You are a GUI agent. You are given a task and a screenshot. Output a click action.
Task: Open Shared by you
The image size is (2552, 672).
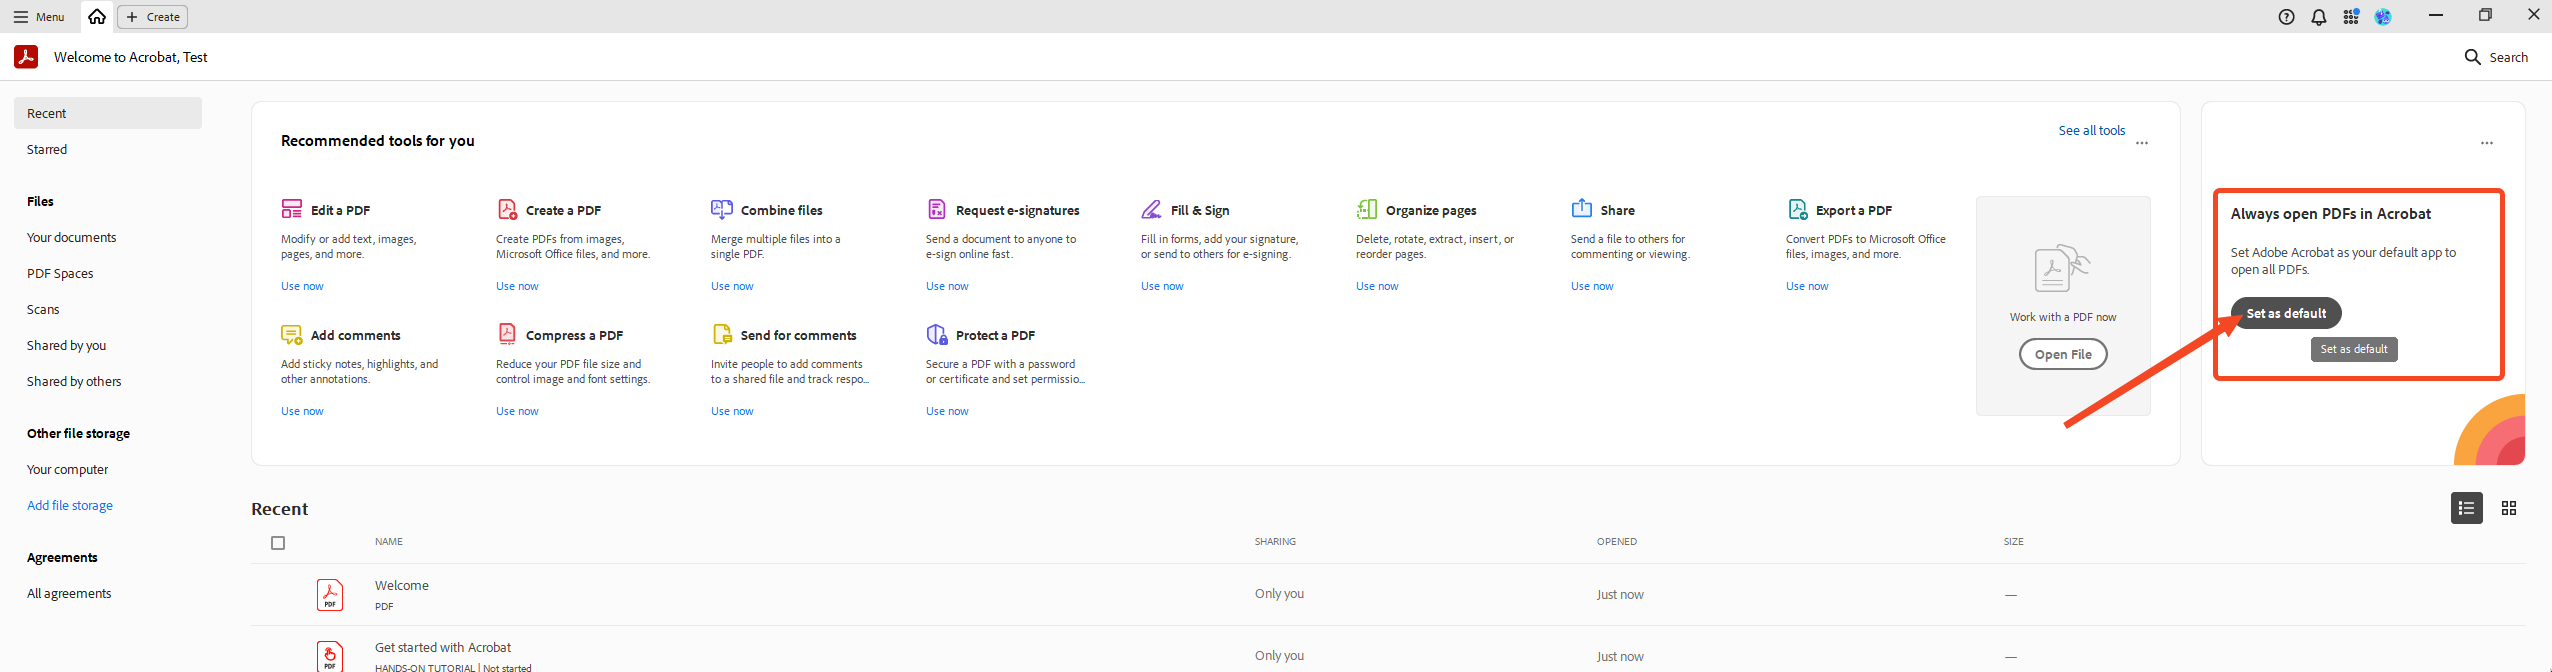tap(66, 345)
